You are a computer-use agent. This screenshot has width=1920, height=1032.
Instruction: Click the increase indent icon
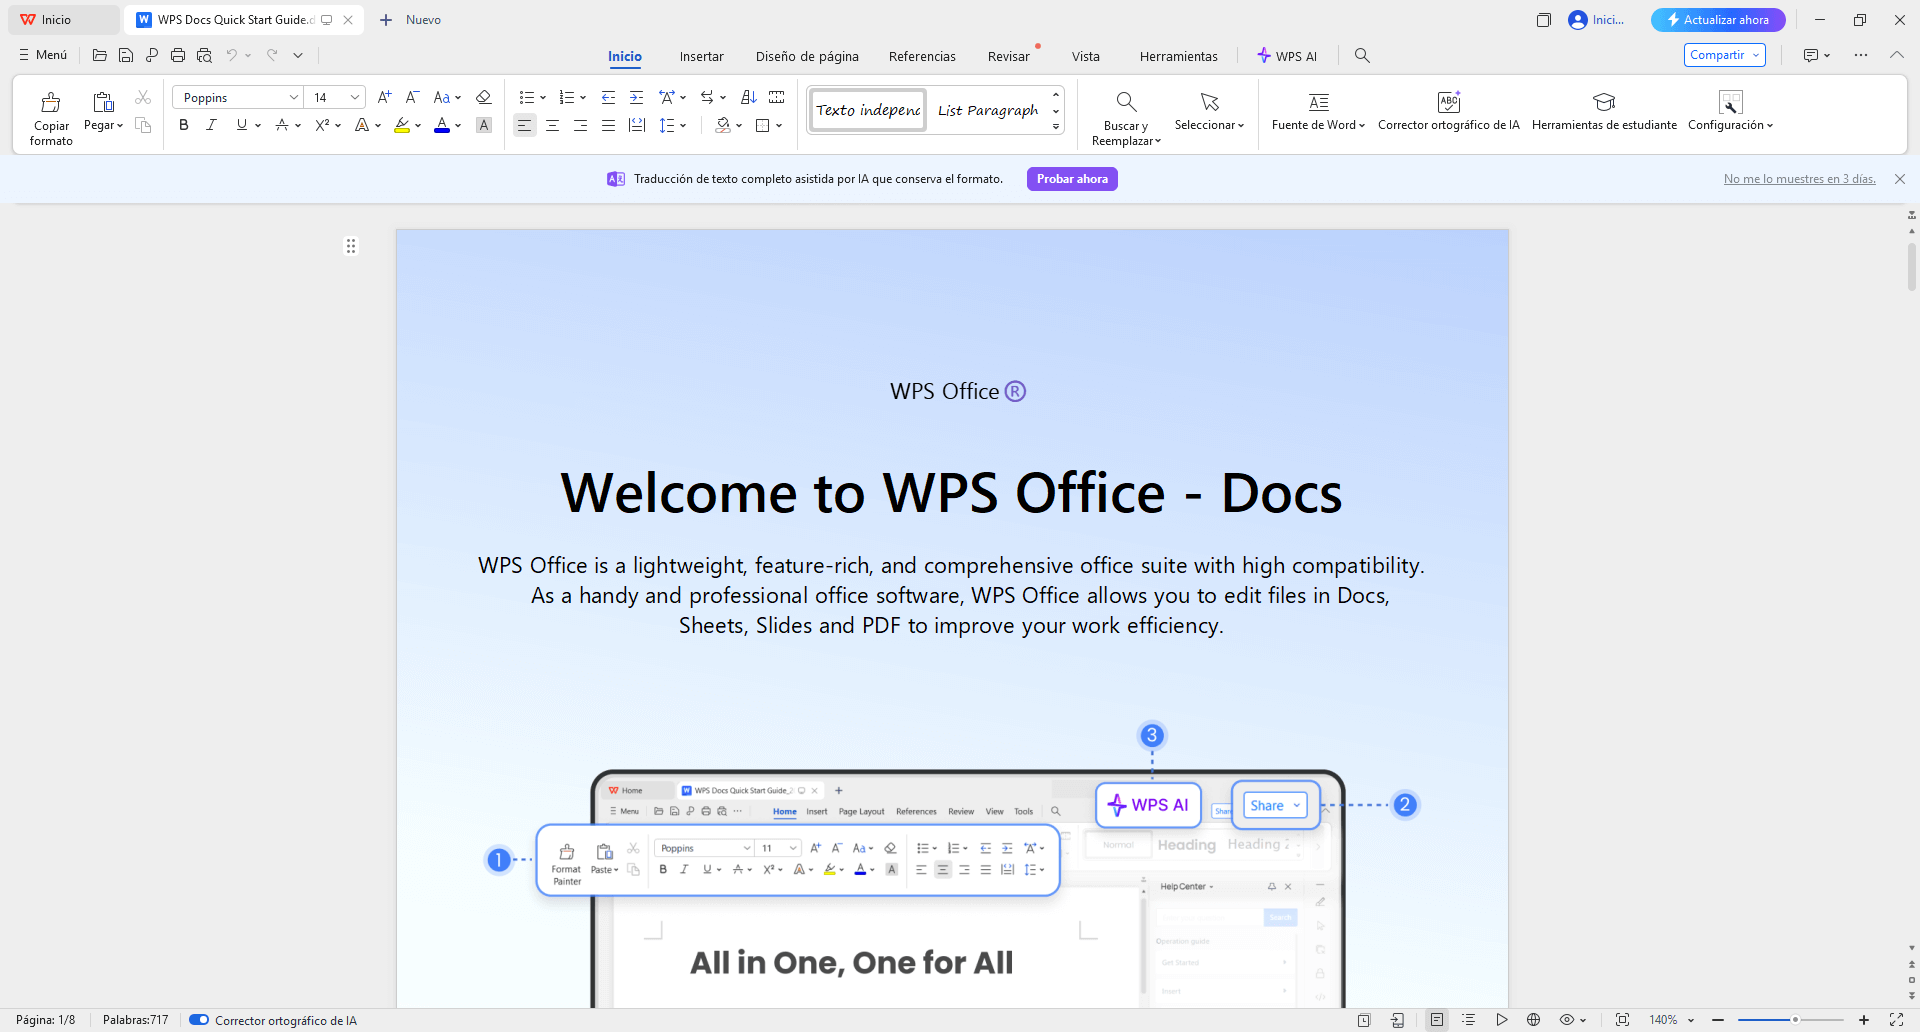(636, 97)
